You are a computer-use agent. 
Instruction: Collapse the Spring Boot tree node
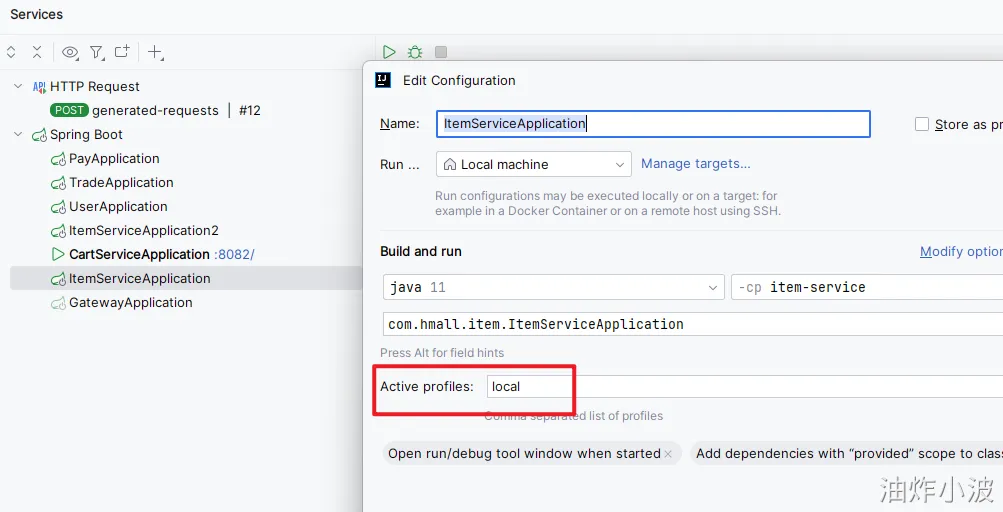pos(18,134)
